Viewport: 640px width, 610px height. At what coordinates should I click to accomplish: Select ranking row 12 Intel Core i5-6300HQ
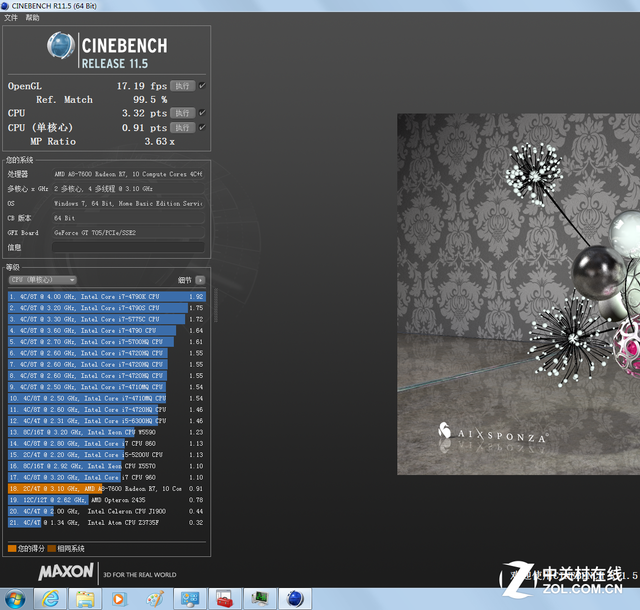(107, 421)
